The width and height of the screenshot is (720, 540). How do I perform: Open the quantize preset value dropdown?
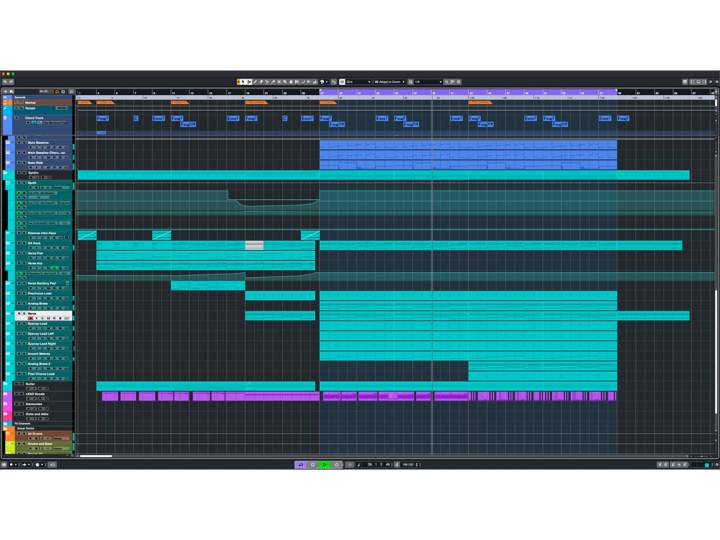click(x=428, y=81)
